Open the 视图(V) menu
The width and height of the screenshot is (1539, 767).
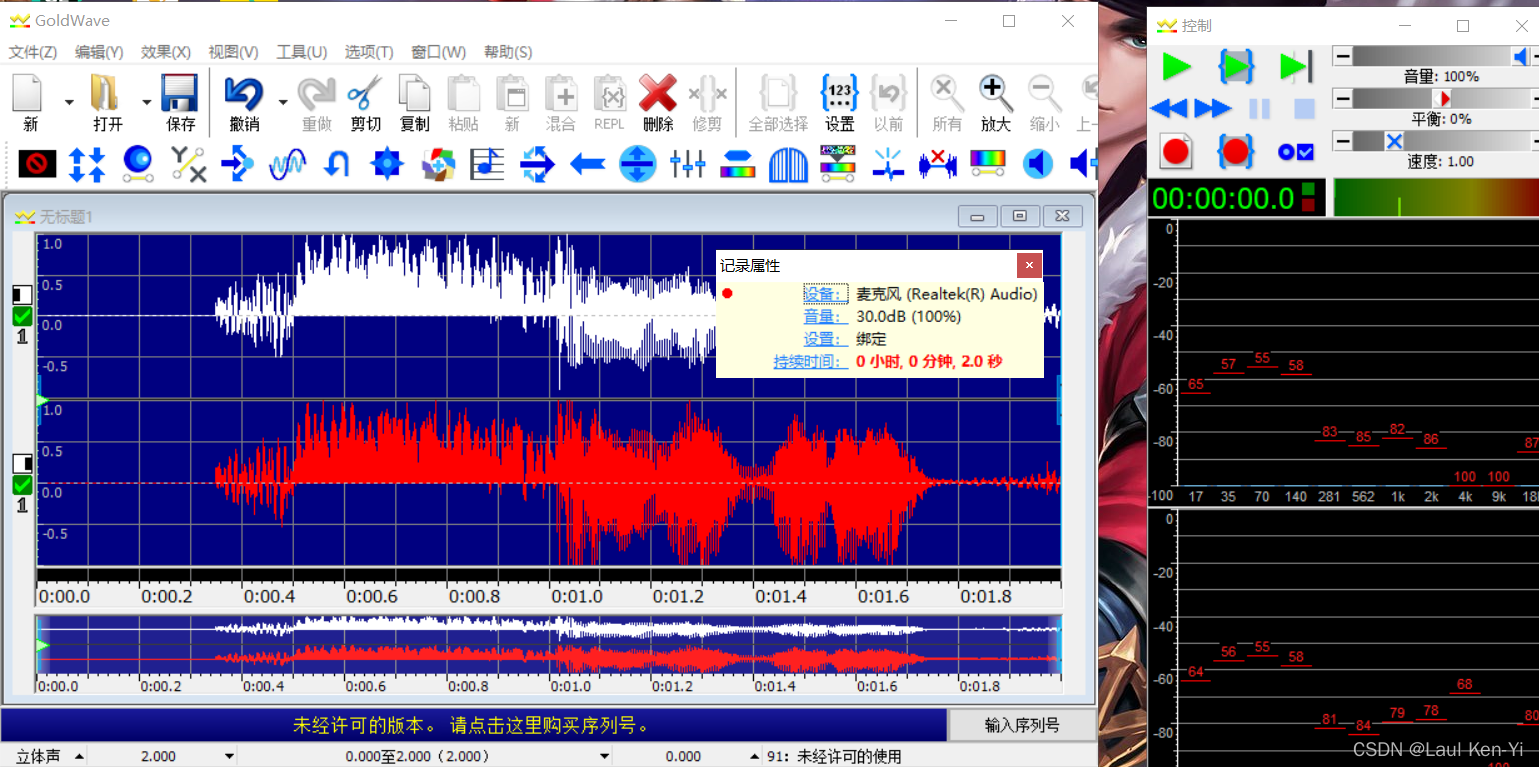233,52
